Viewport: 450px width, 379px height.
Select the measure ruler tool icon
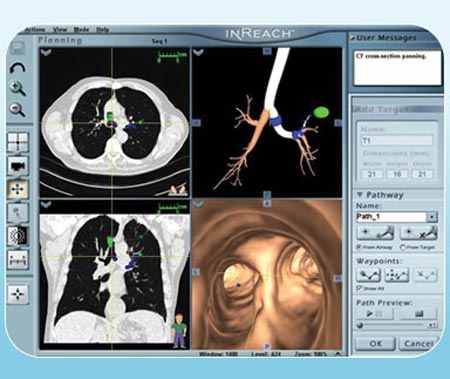click(x=18, y=260)
